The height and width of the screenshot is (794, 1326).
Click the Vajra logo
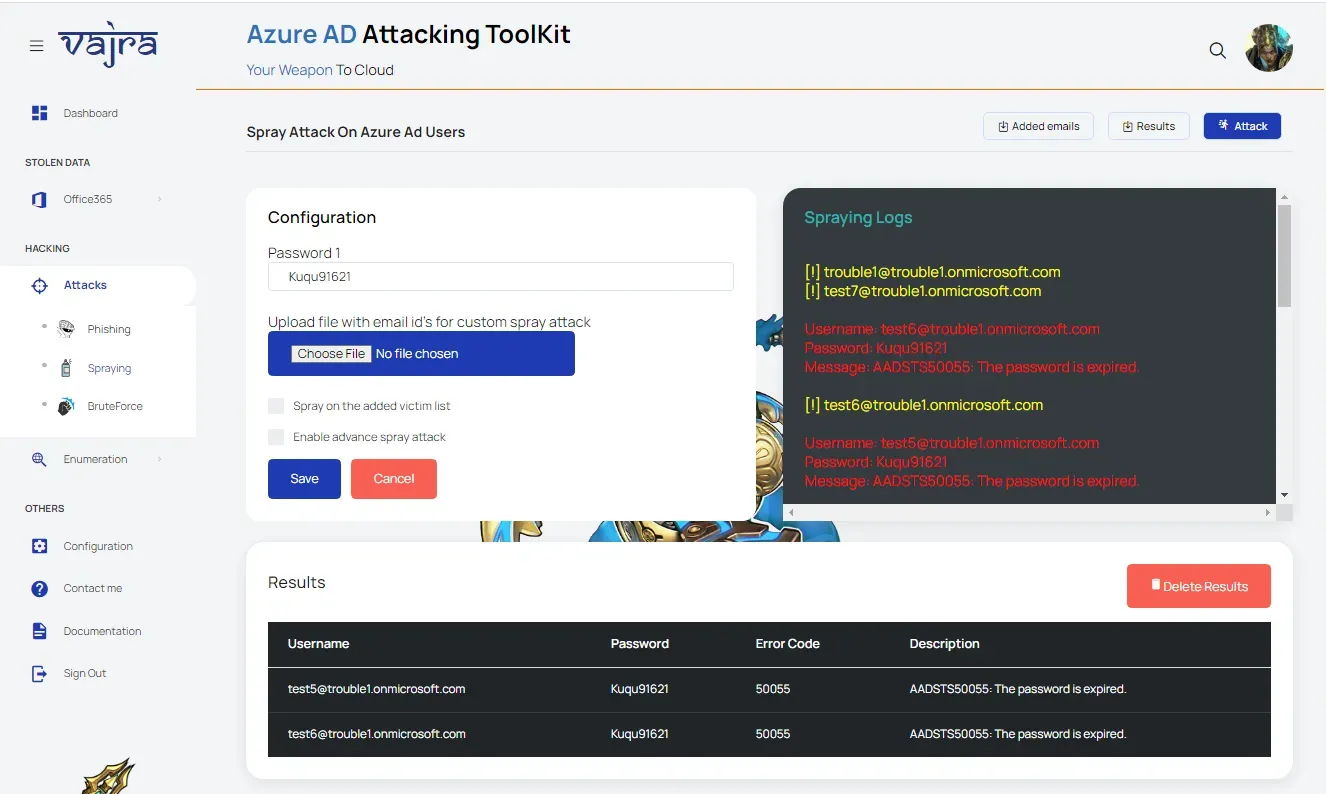pyautogui.click(x=108, y=45)
